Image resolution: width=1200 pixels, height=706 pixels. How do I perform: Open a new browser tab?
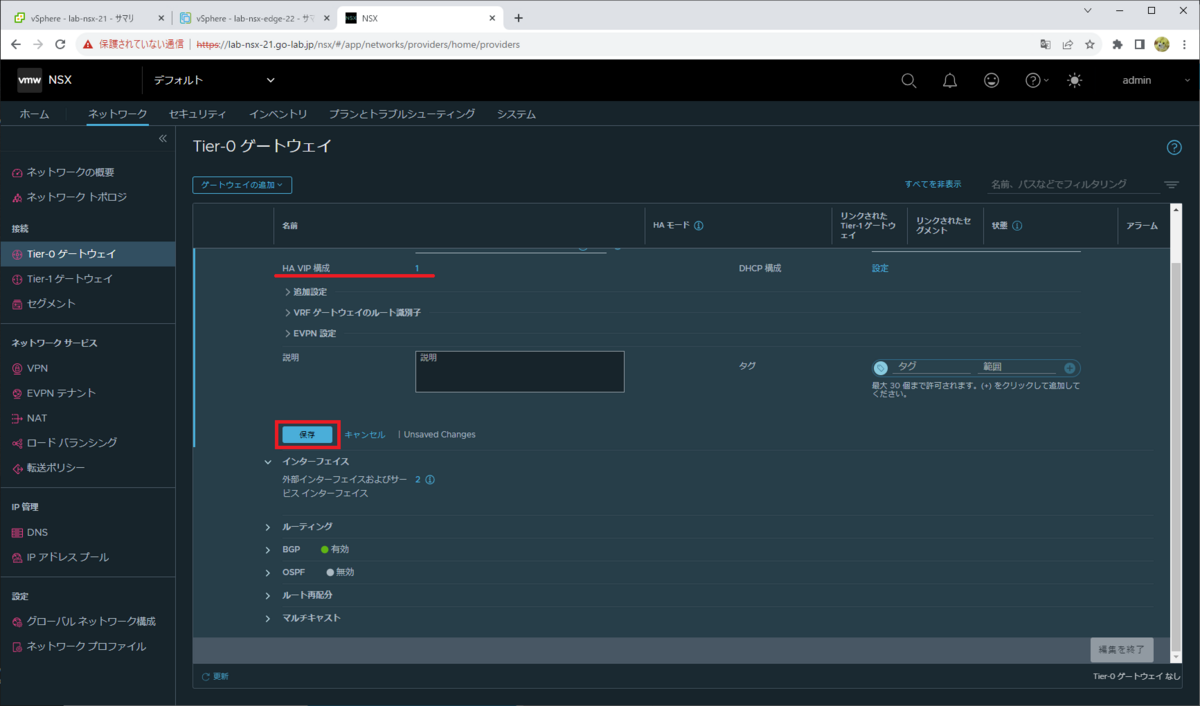(518, 18)
